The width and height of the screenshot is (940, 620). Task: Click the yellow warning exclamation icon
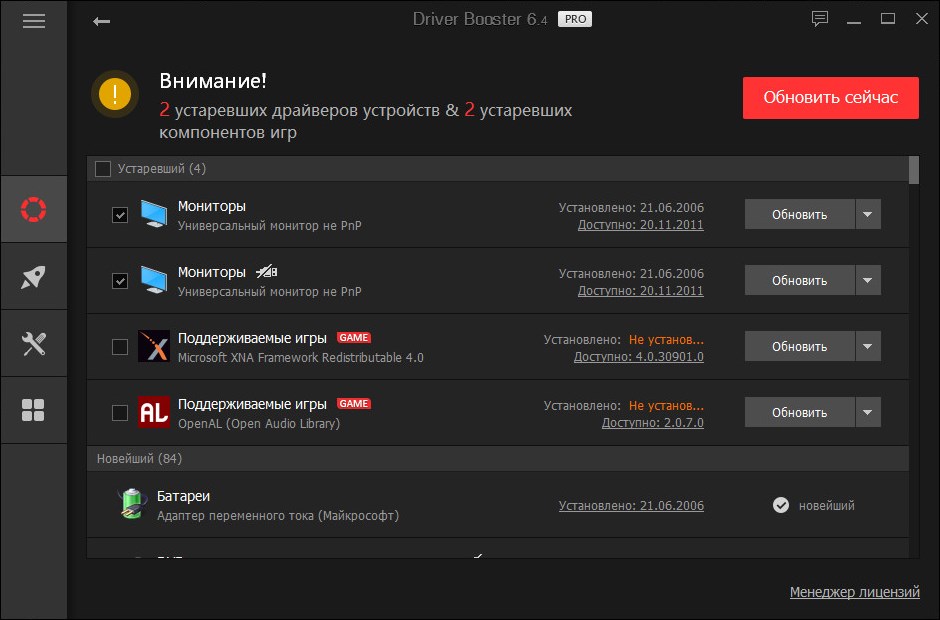[114, 95]
